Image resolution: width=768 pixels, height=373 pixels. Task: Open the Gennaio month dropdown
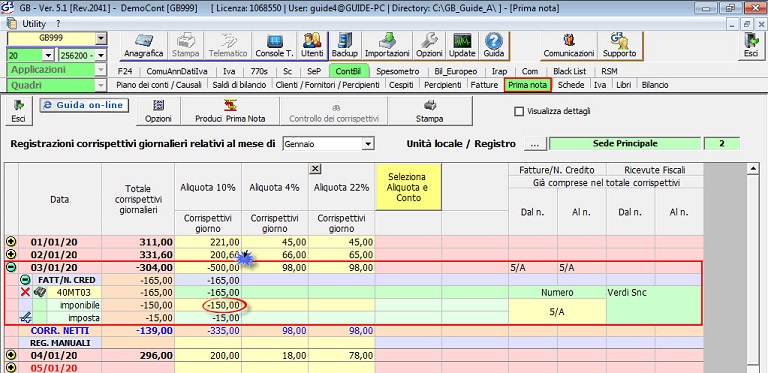click(368, 144)
